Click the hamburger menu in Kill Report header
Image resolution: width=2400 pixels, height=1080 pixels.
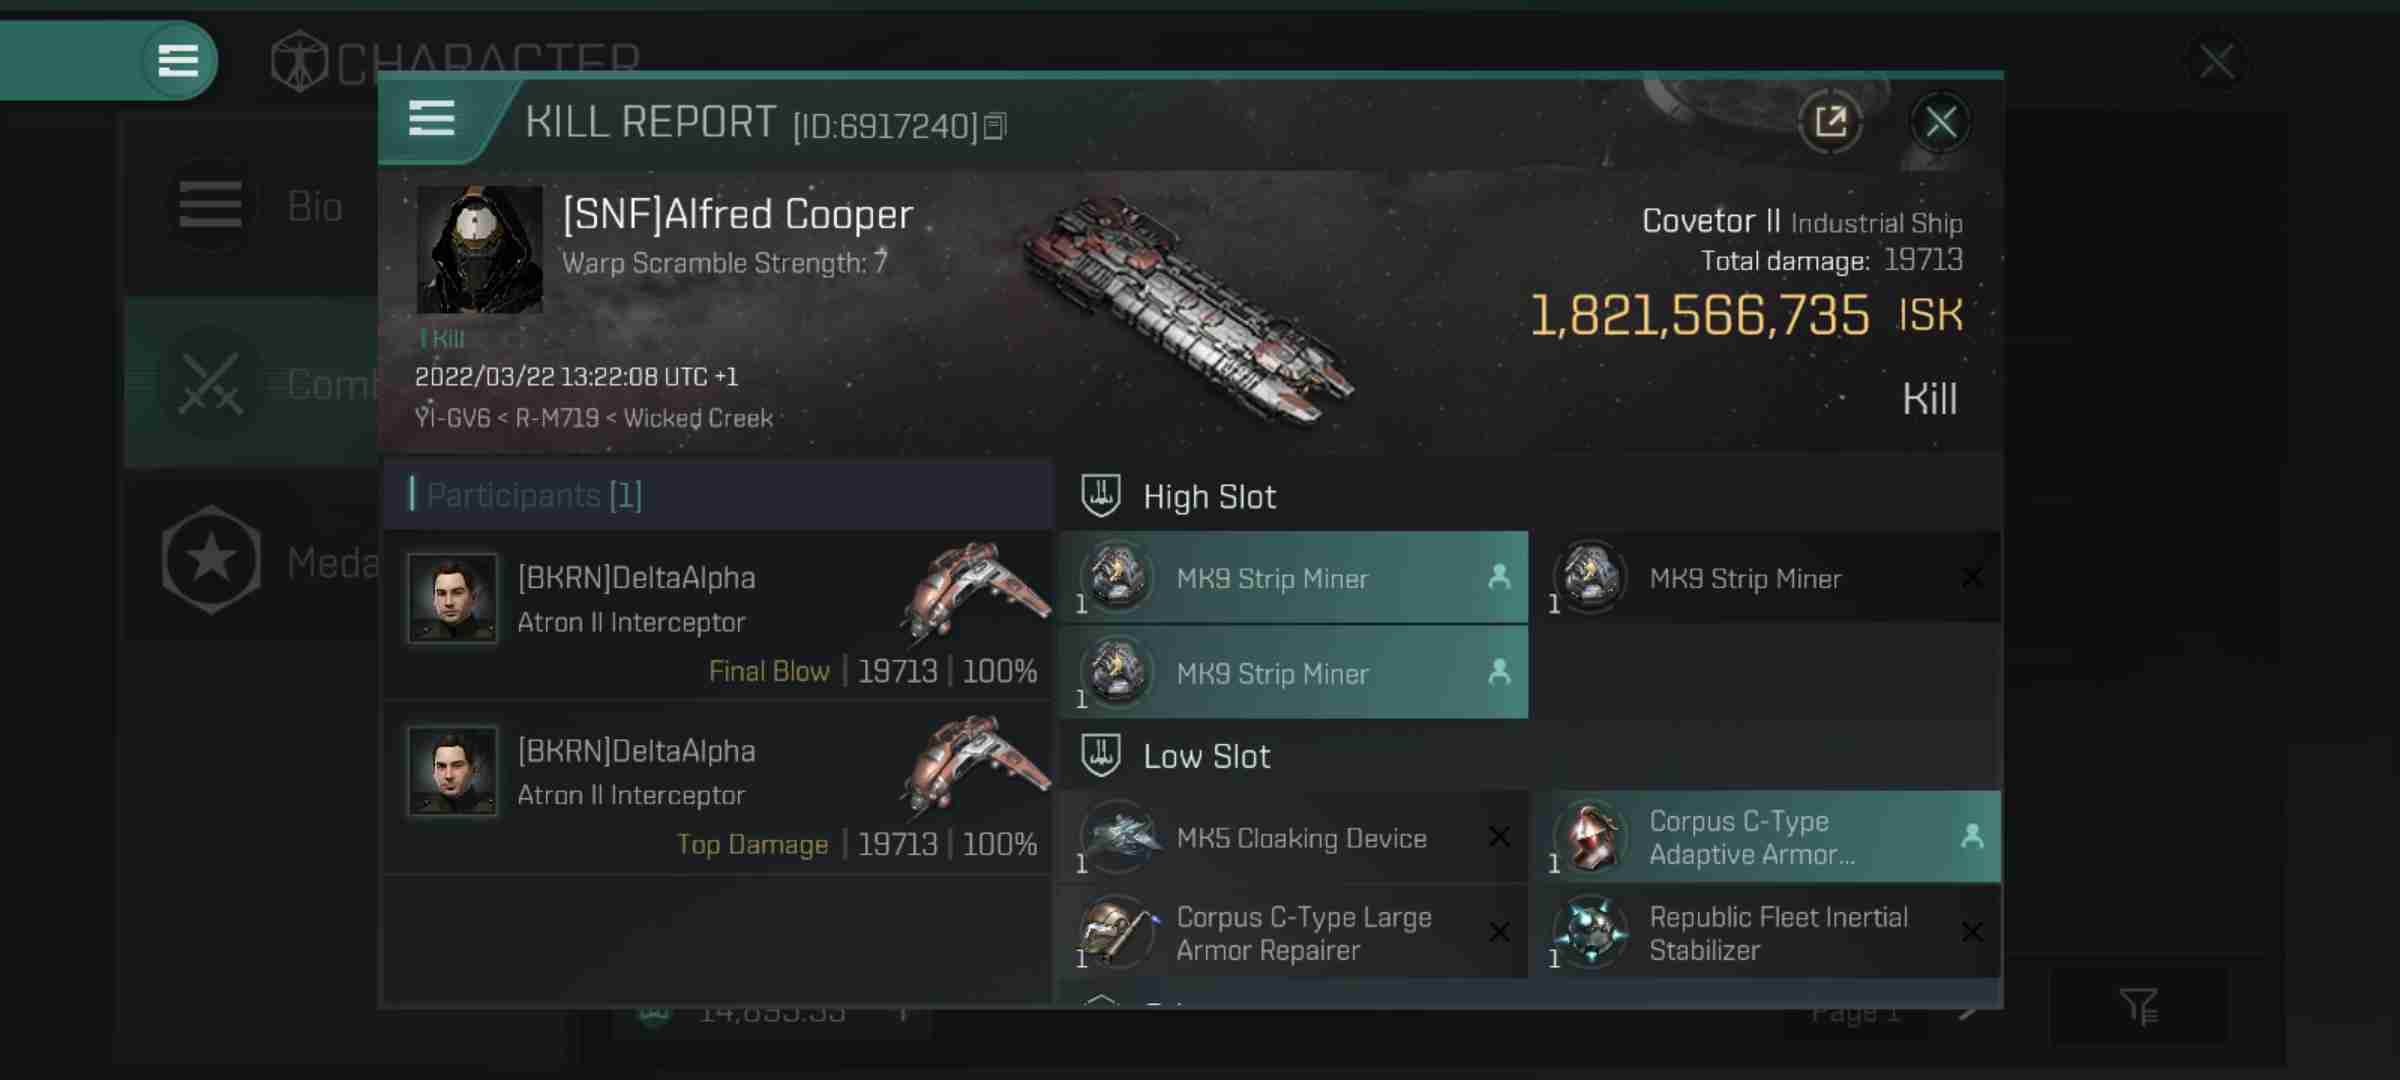point(432,119)
